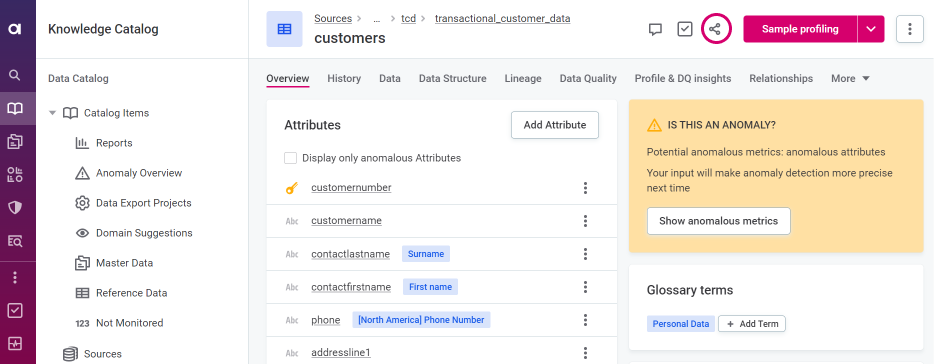The width and height of the screenshot is (934, 364).
Task: Open the Data Quality tab
Action: tap(588, 79)
